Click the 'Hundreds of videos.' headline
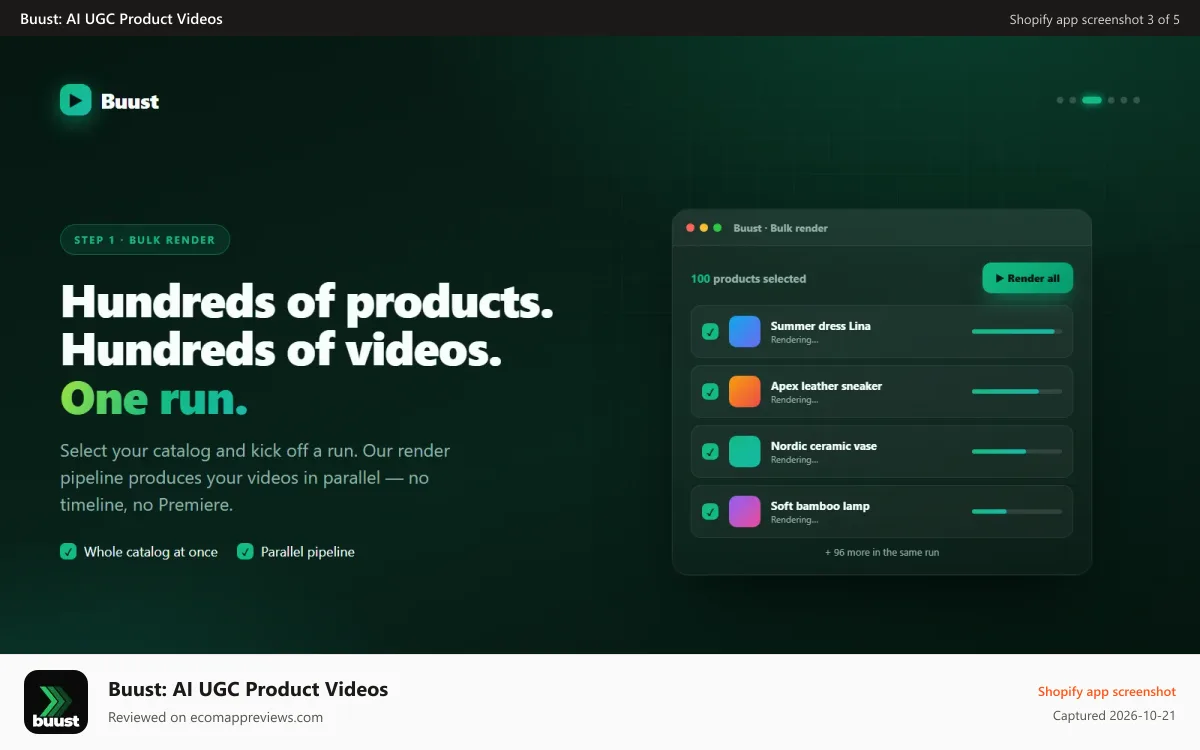The width and height of the screenshot is (1200, 750). (x=281, y=350)
